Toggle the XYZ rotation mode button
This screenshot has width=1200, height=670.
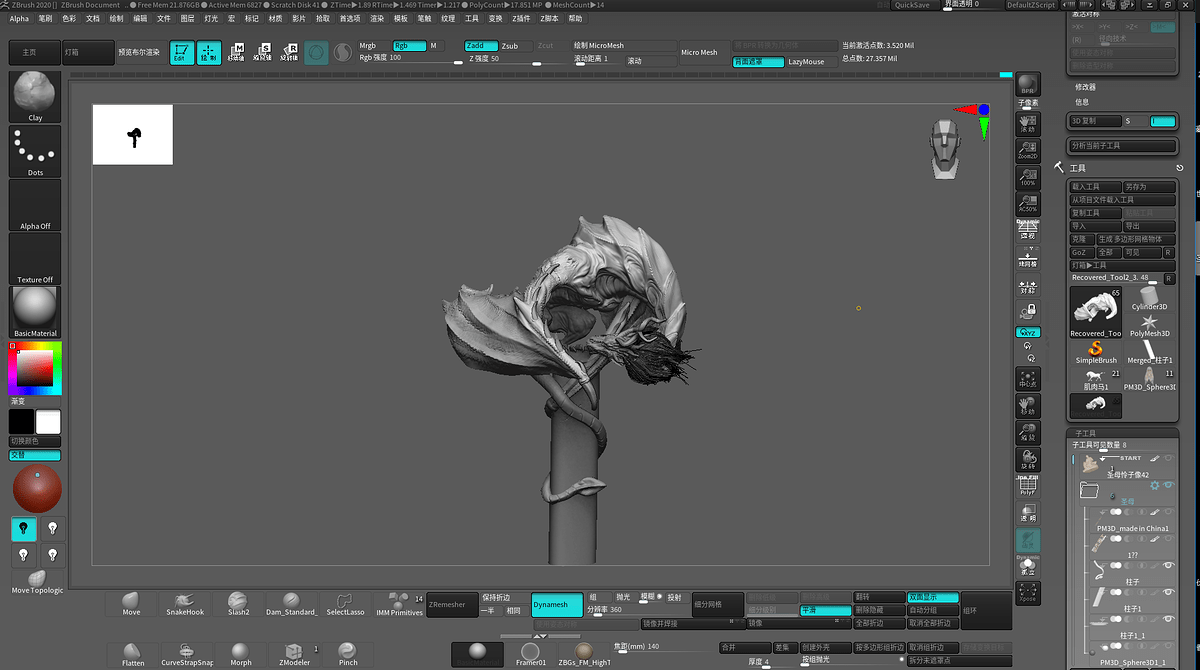[1027, 332]
